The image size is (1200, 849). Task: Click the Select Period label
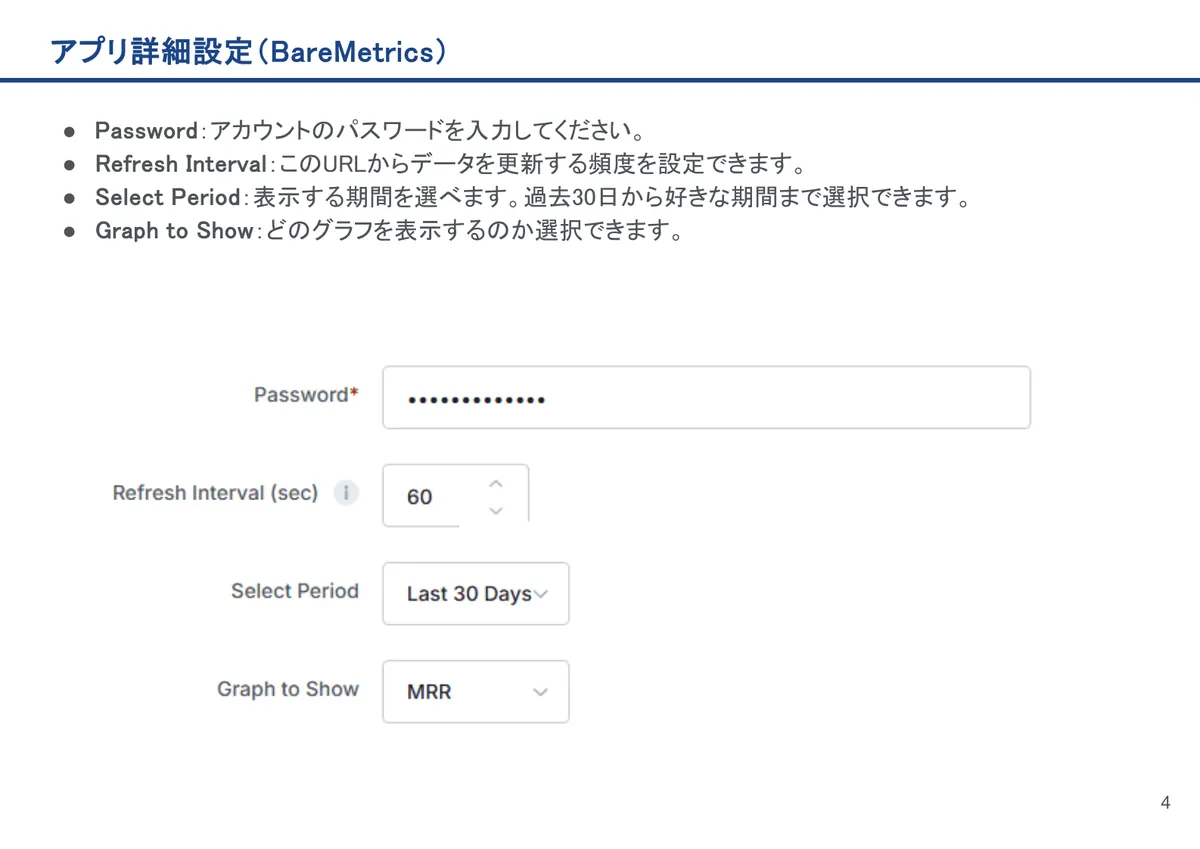click(295, 591)
